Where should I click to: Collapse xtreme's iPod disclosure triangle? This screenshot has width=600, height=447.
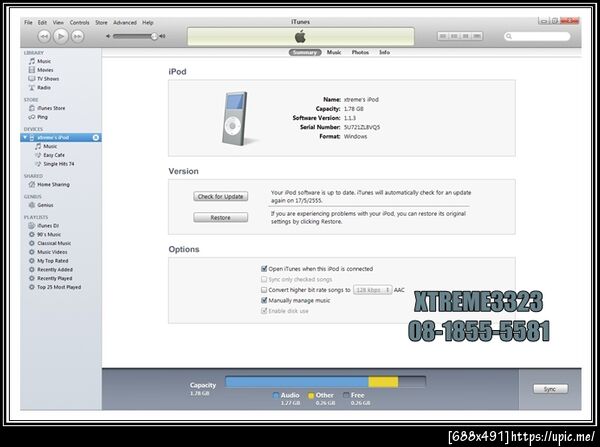[26, 137]
